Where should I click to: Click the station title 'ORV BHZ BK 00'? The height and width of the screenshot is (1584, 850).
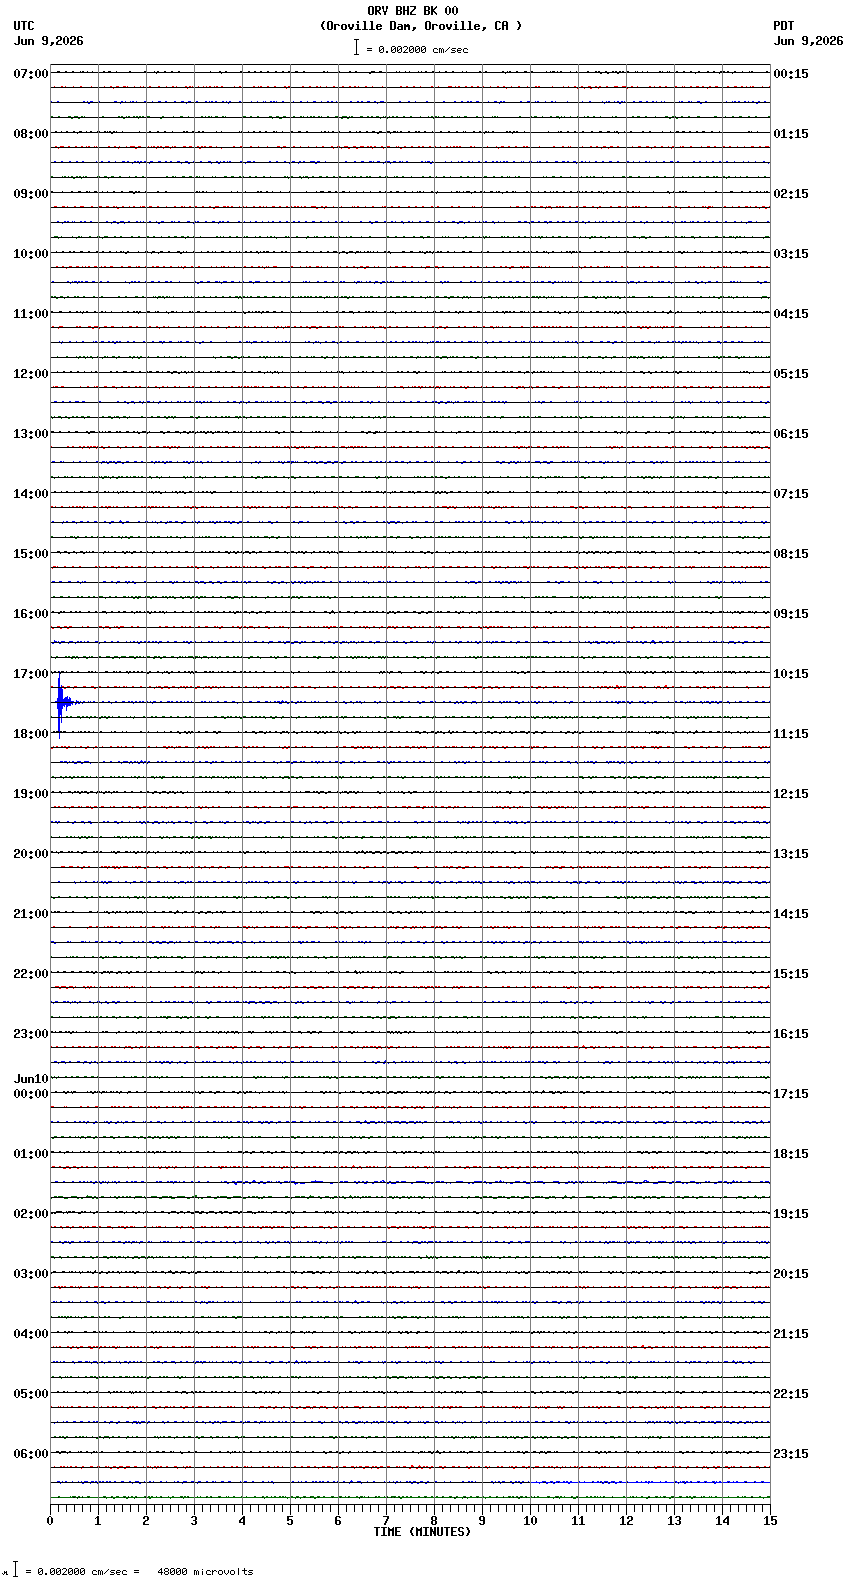[413, 11]
